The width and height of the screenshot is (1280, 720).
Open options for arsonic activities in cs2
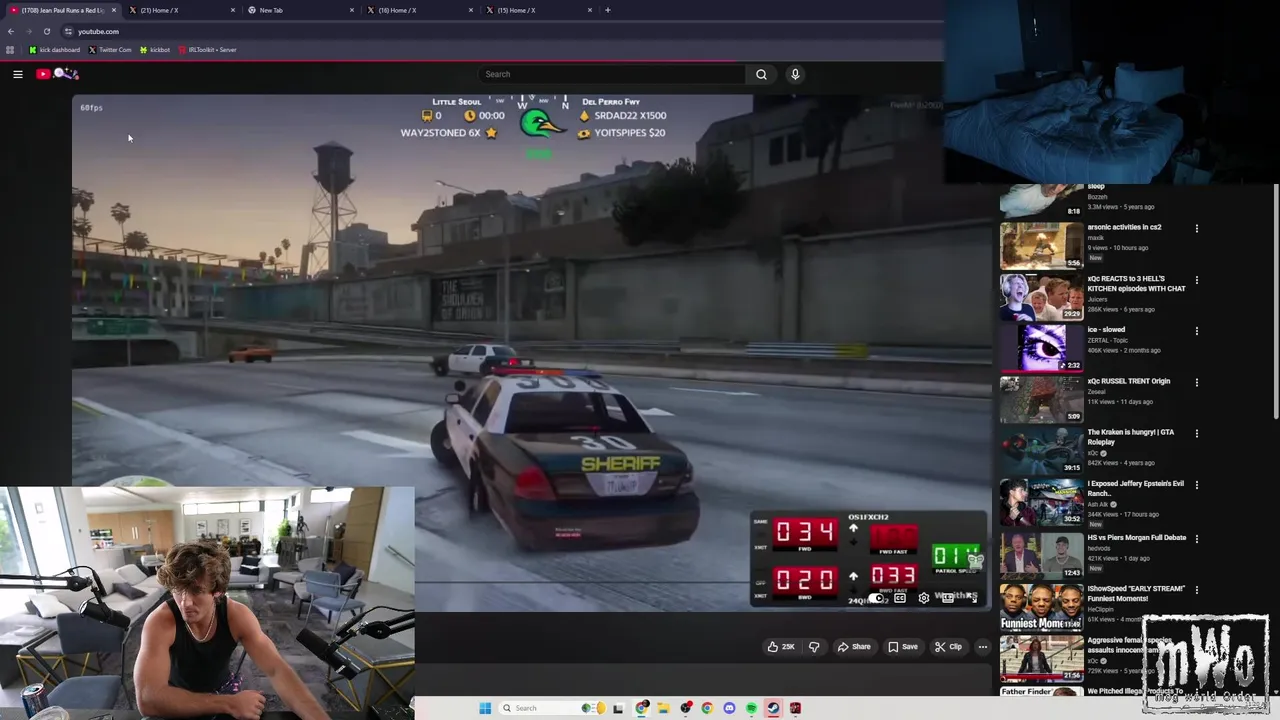[x=1196, y=229]
